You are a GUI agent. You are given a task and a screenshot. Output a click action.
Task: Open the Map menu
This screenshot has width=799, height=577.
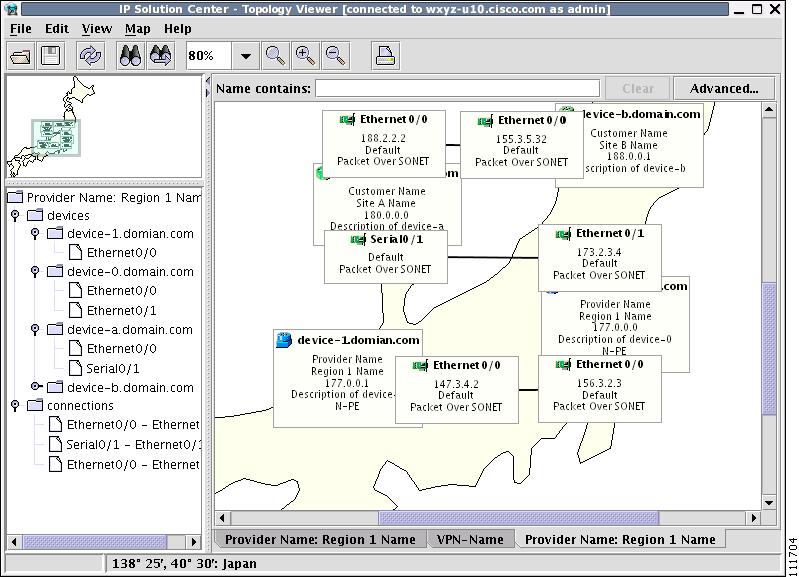(x=138, y=29)
